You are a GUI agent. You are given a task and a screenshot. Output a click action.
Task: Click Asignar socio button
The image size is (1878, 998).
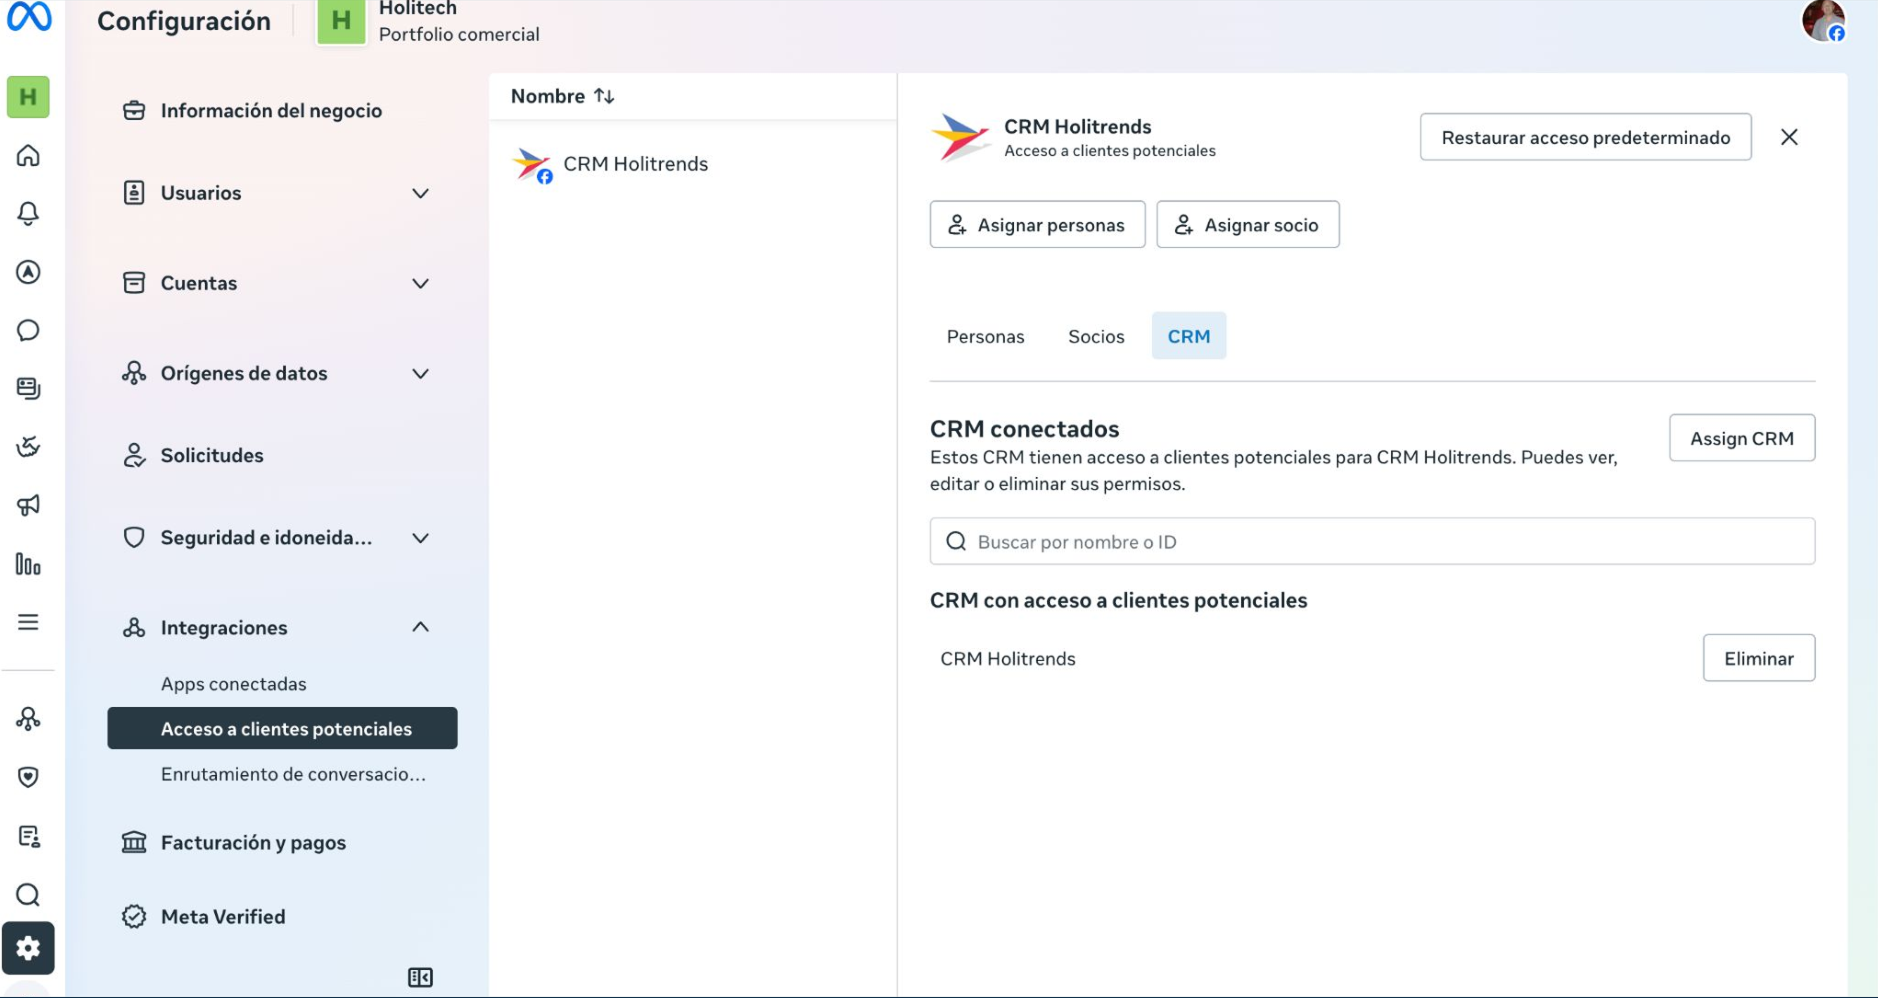pos(1247,225)
